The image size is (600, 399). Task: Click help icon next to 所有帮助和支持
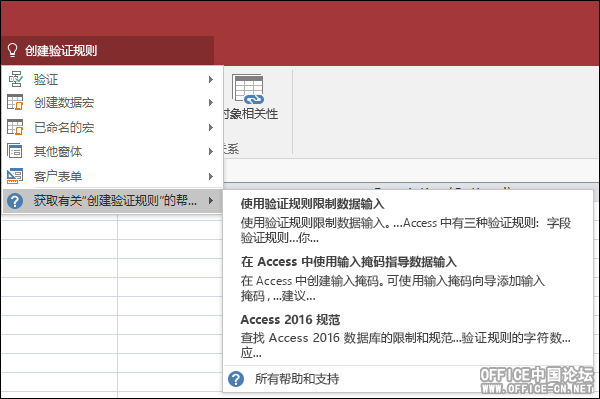[x=236, y=379]
